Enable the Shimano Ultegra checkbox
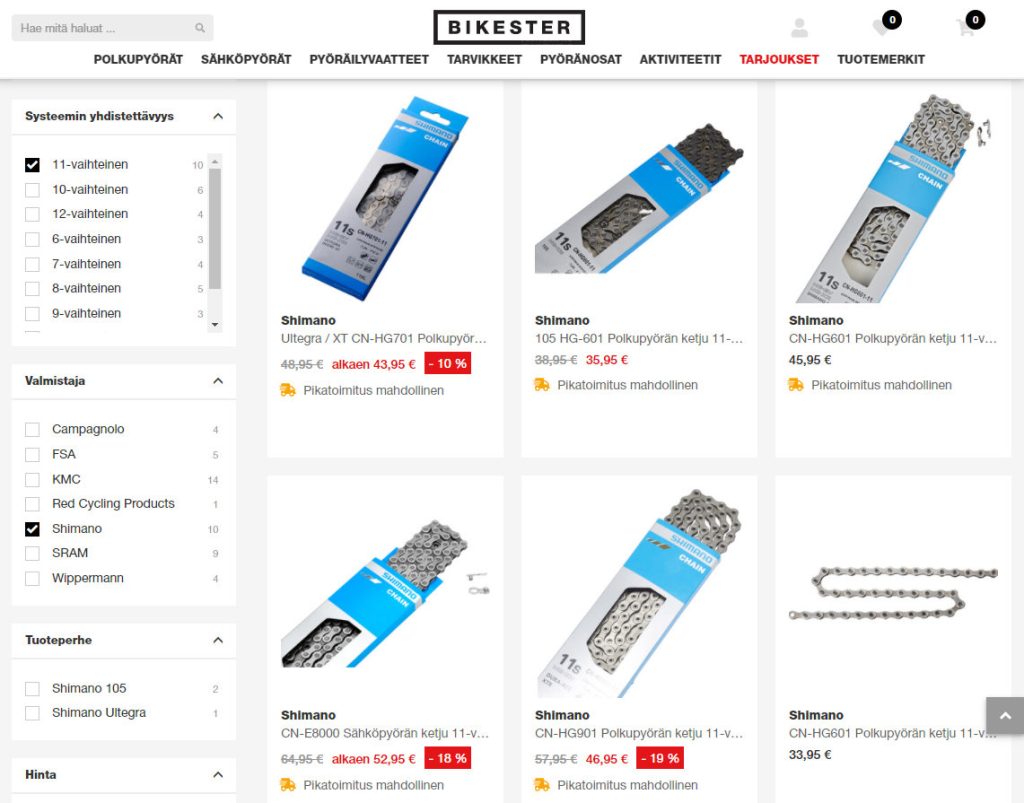 coord(32,713)
